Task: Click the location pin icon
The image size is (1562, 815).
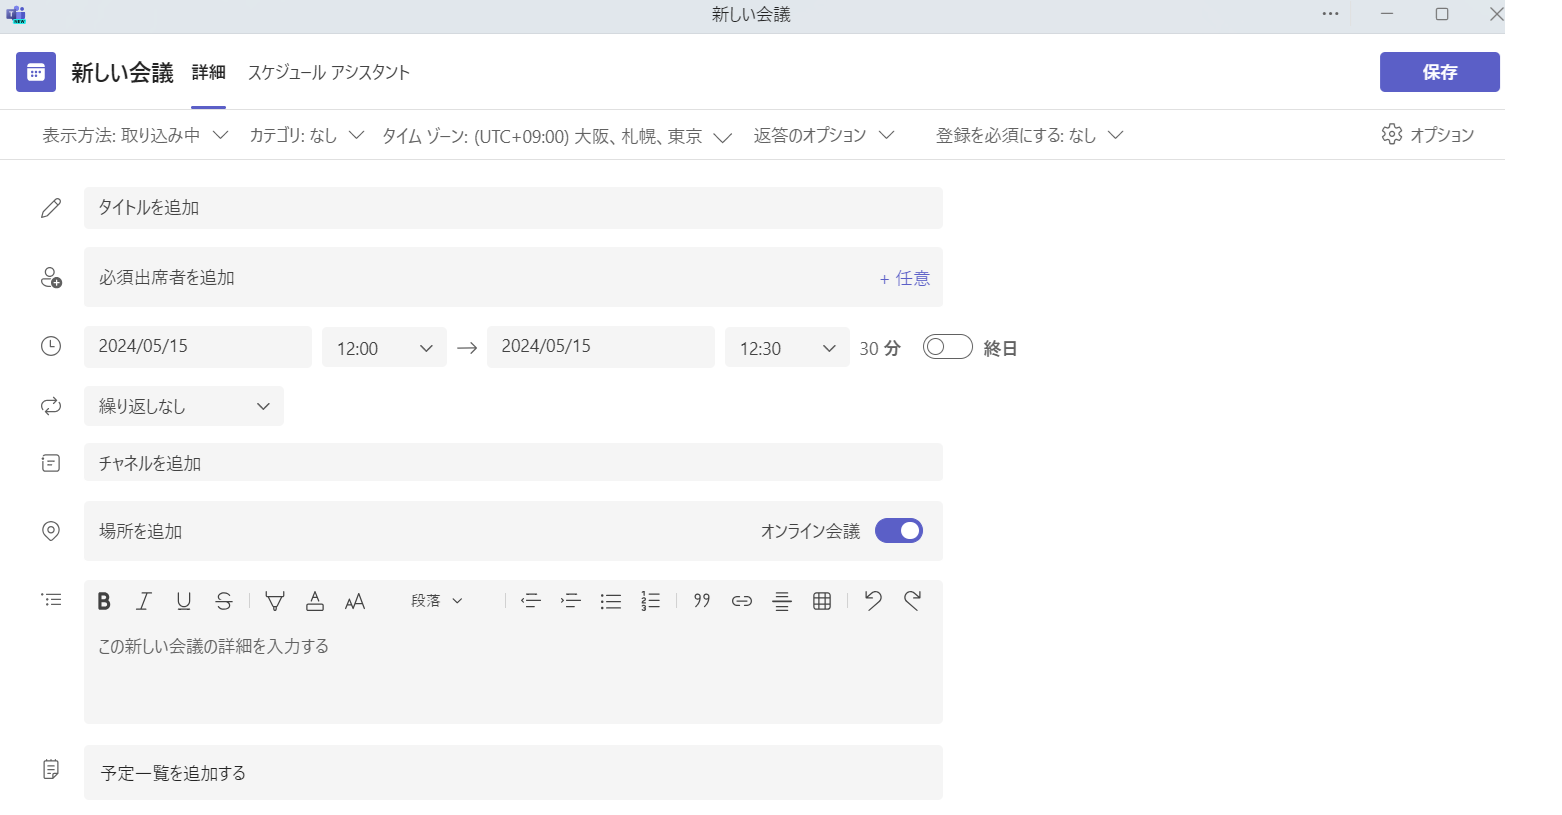Action: click(x=51, y=531)
